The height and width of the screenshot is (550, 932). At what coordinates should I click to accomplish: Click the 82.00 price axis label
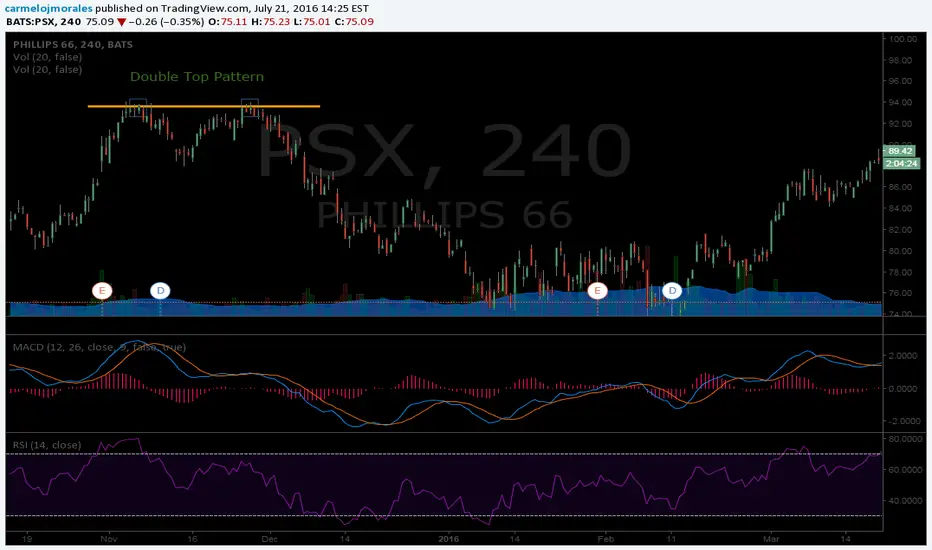[901, 230]
